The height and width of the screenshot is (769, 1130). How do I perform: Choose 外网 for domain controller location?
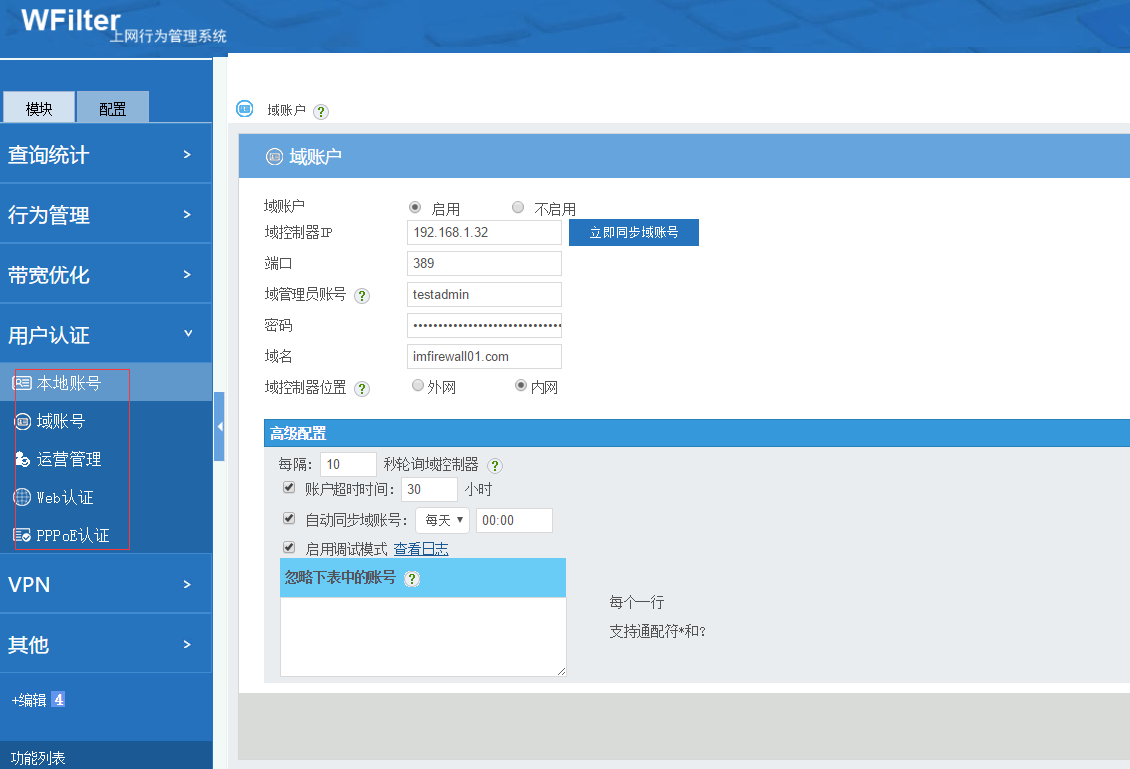tap(418, 386)
